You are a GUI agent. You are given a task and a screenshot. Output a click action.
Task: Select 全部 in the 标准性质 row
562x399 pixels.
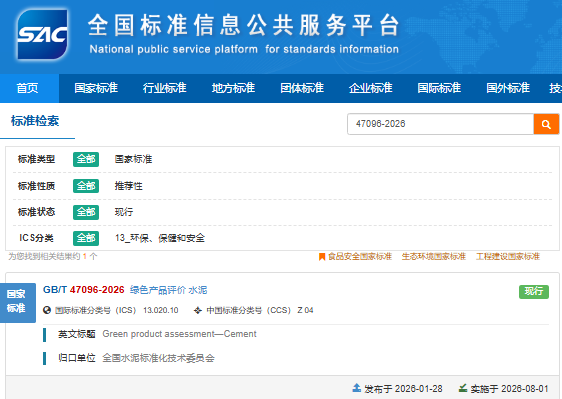tap(86, 186)
